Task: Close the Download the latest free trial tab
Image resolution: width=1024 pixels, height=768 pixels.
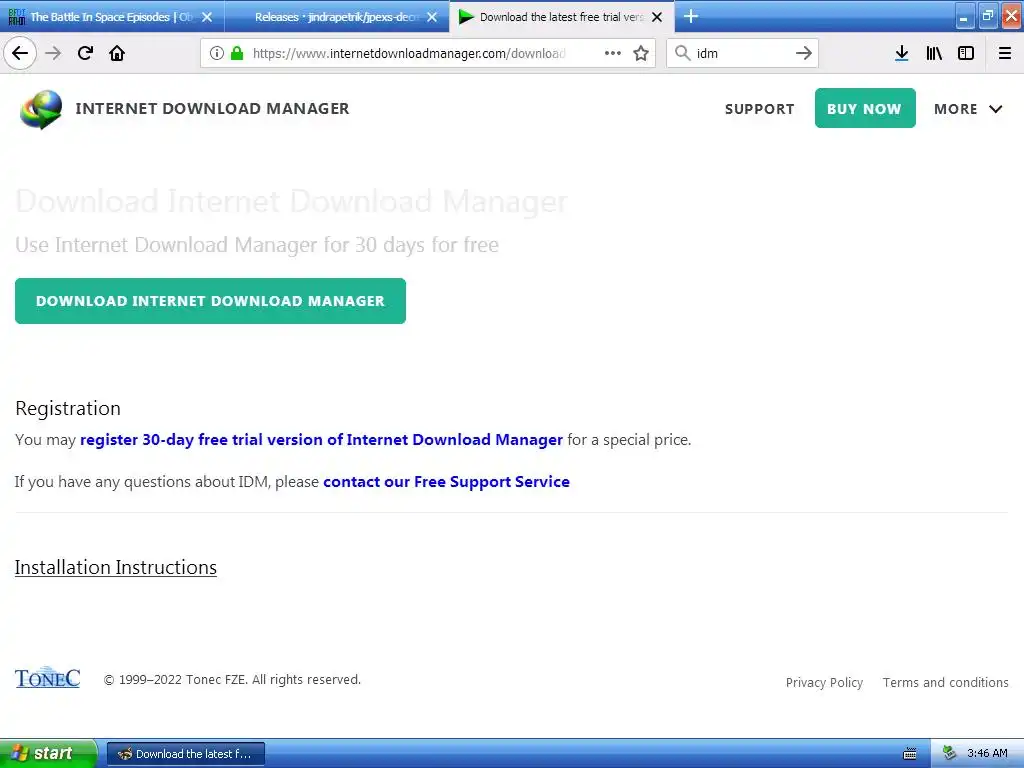Action: point(658,17)
